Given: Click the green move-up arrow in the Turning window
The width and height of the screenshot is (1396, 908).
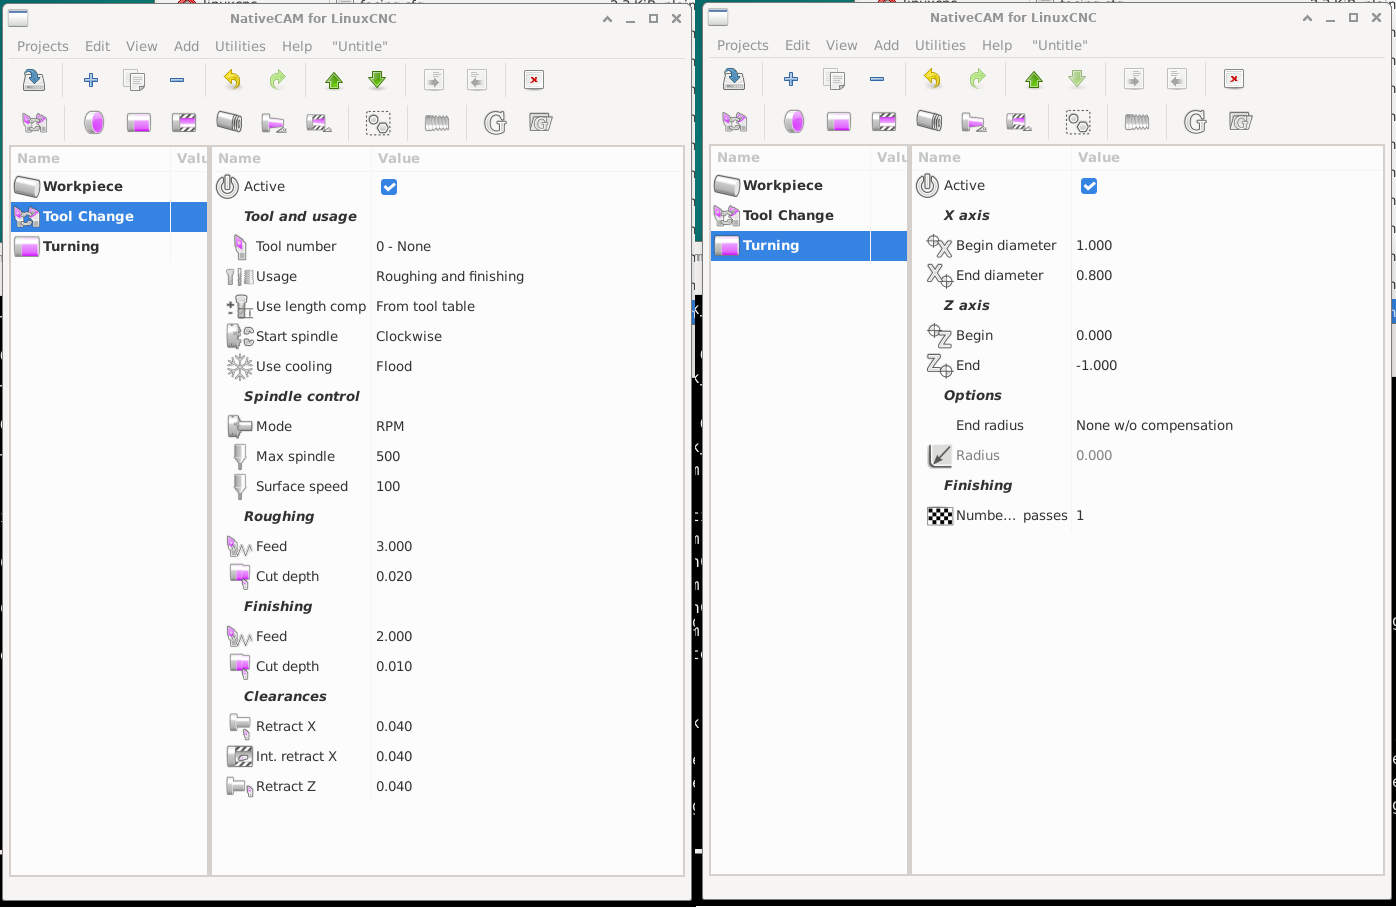Looking at the screenshot, I should click(x=1034, y=79).
